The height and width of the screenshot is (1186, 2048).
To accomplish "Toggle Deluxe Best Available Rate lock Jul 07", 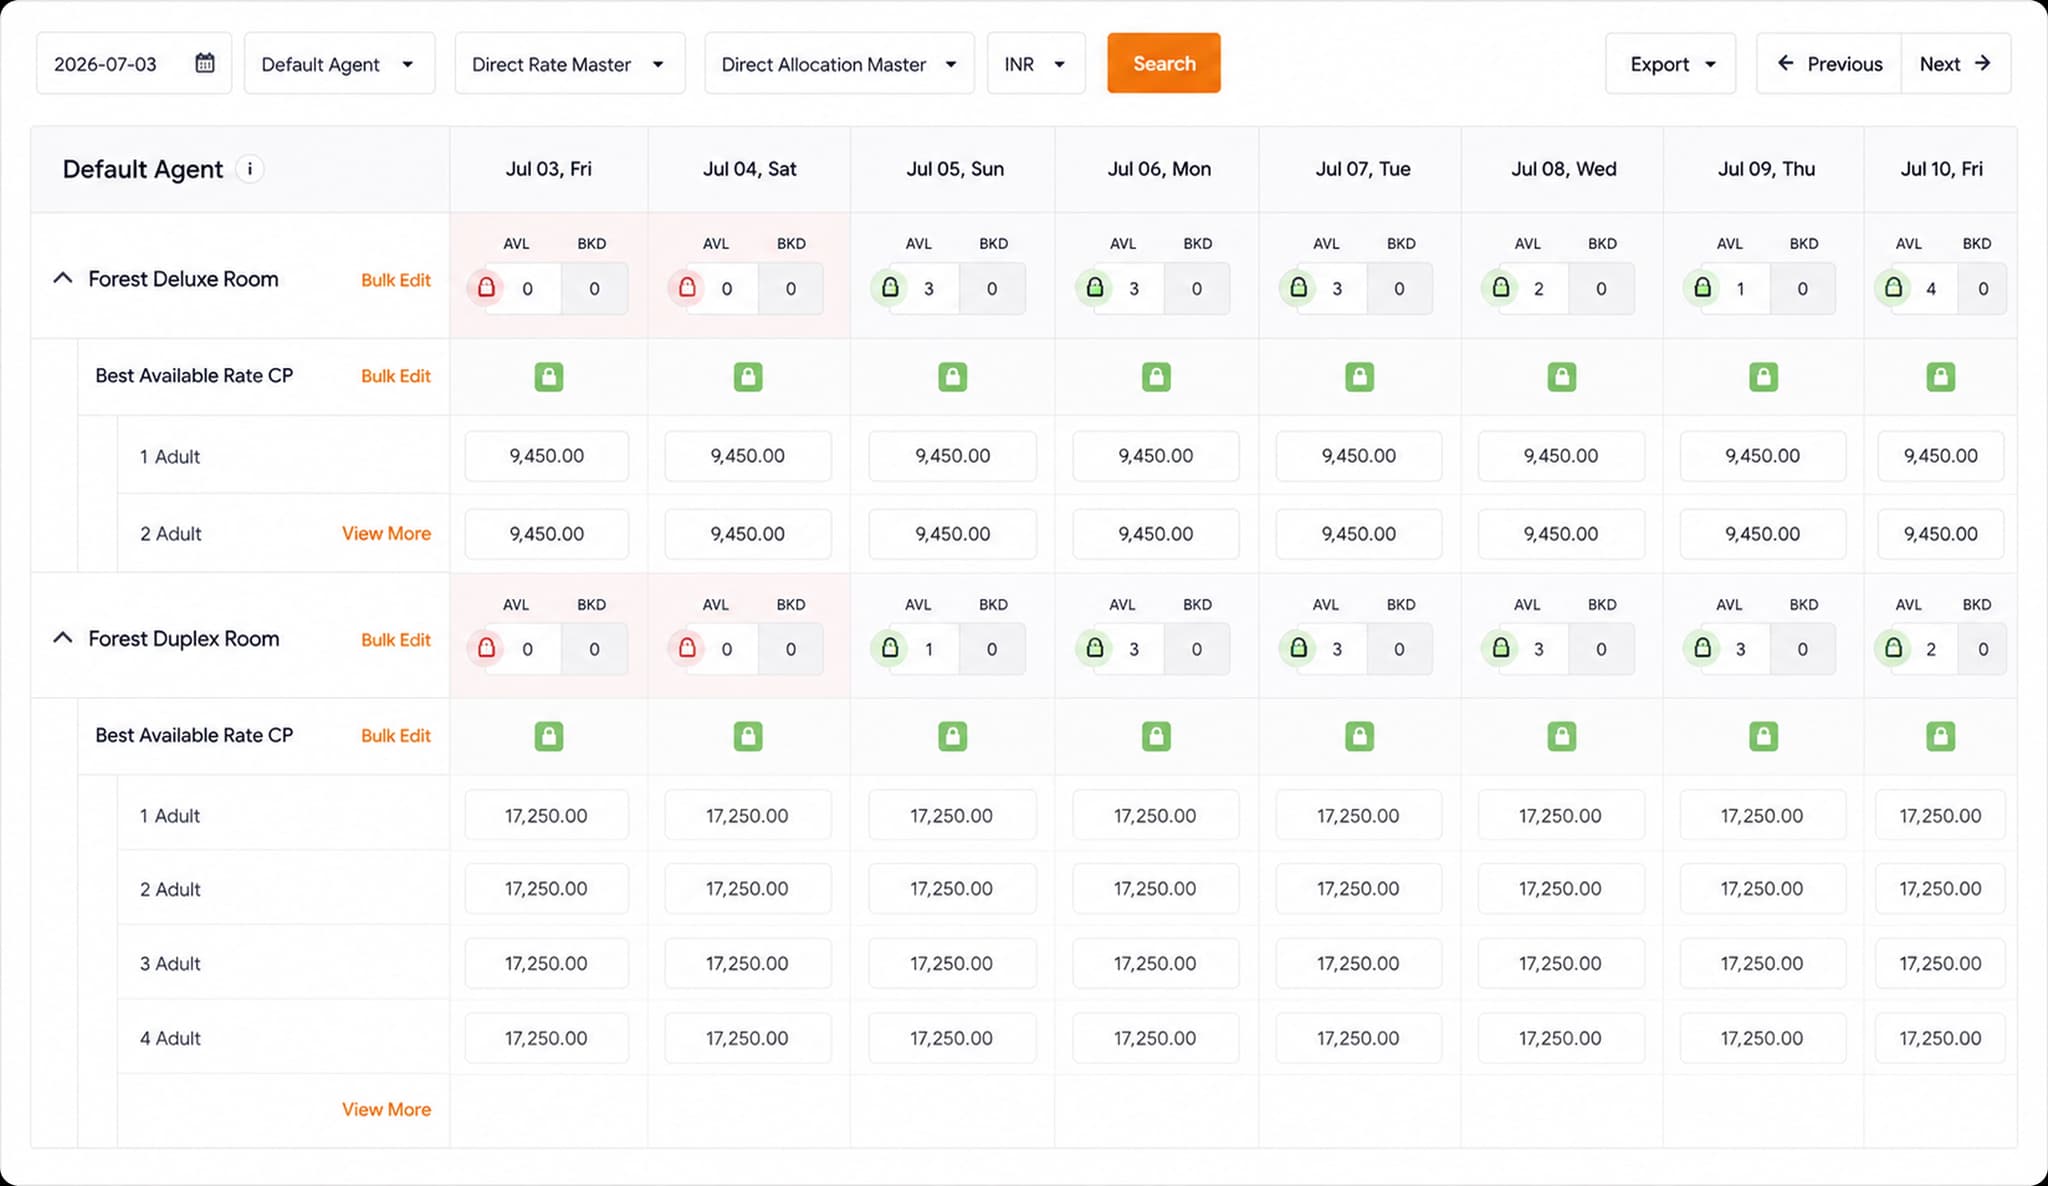I will coord(1359,377).
